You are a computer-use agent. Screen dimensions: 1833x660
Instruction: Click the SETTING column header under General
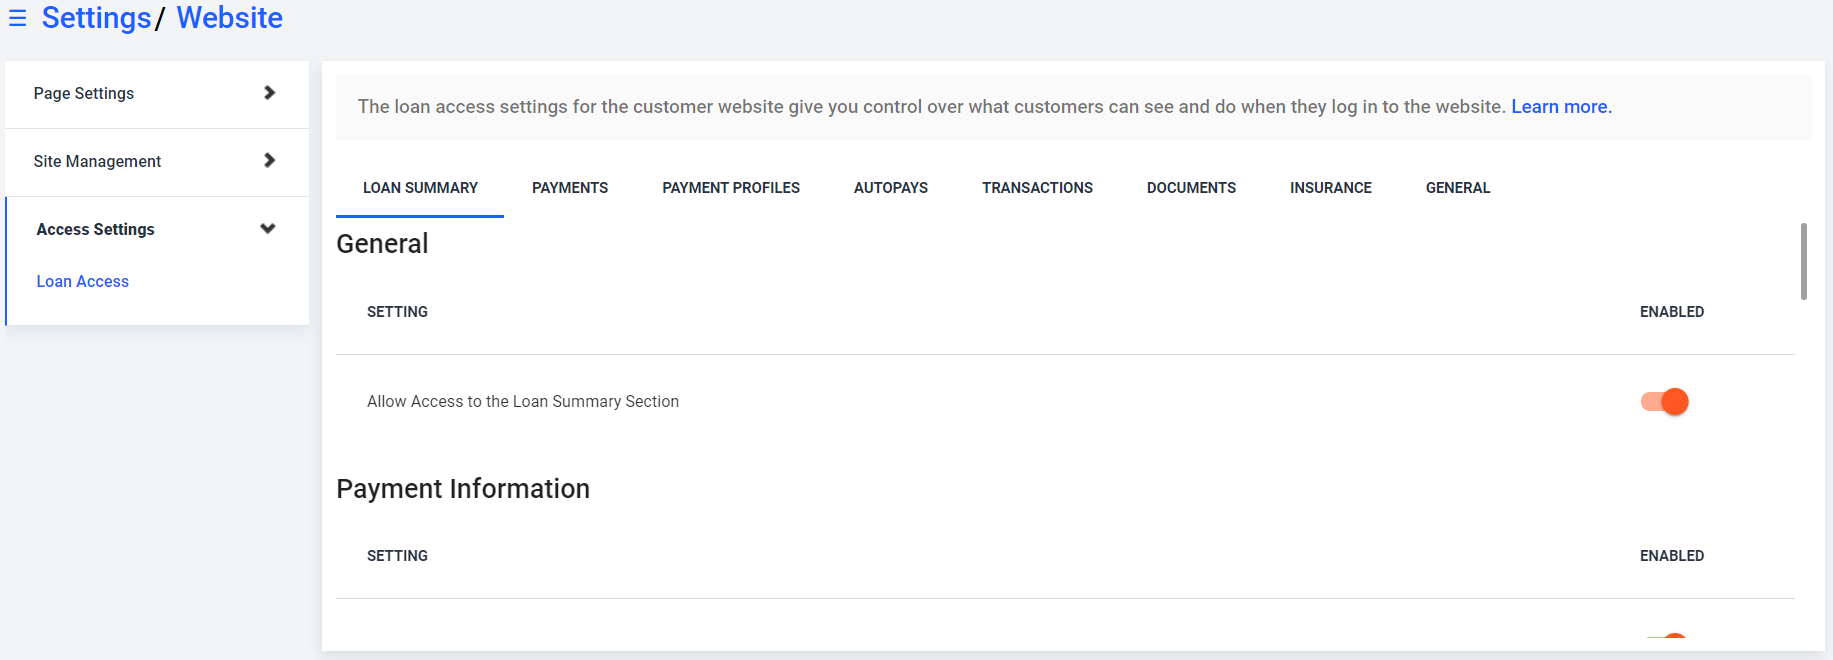coord(397,312)
